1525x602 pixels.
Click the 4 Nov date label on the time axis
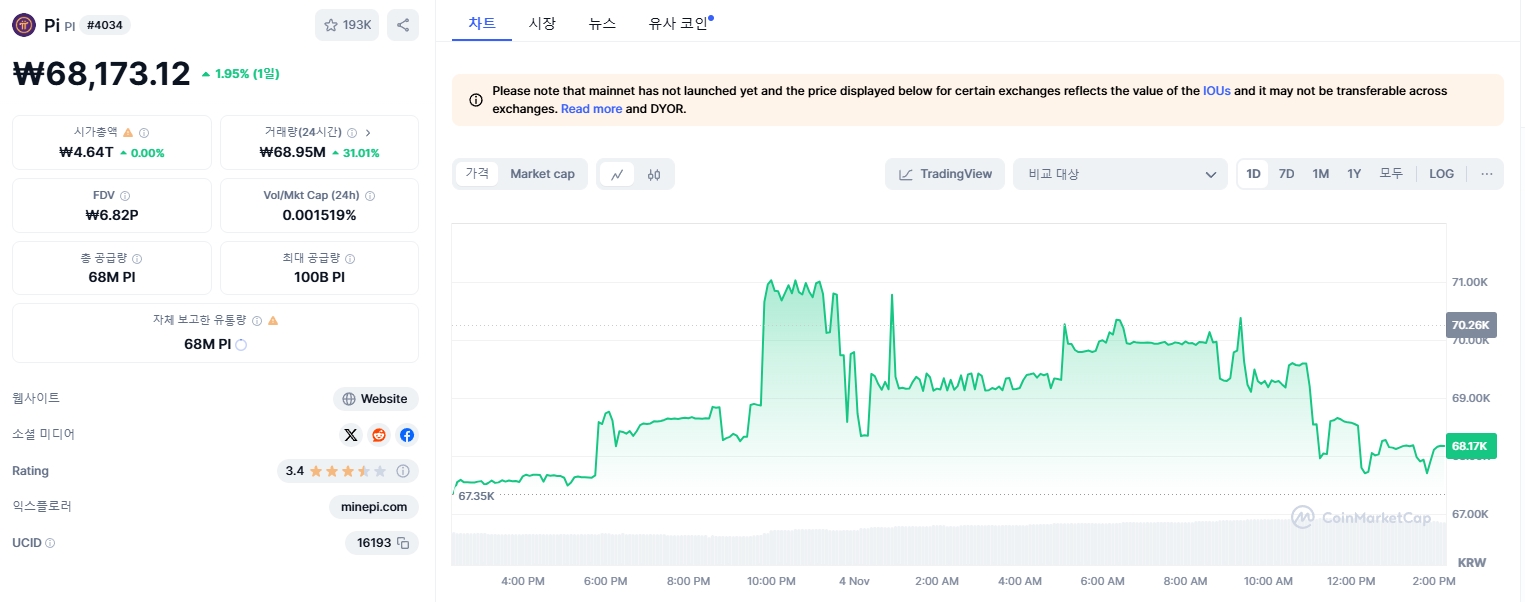click(855, 581)
